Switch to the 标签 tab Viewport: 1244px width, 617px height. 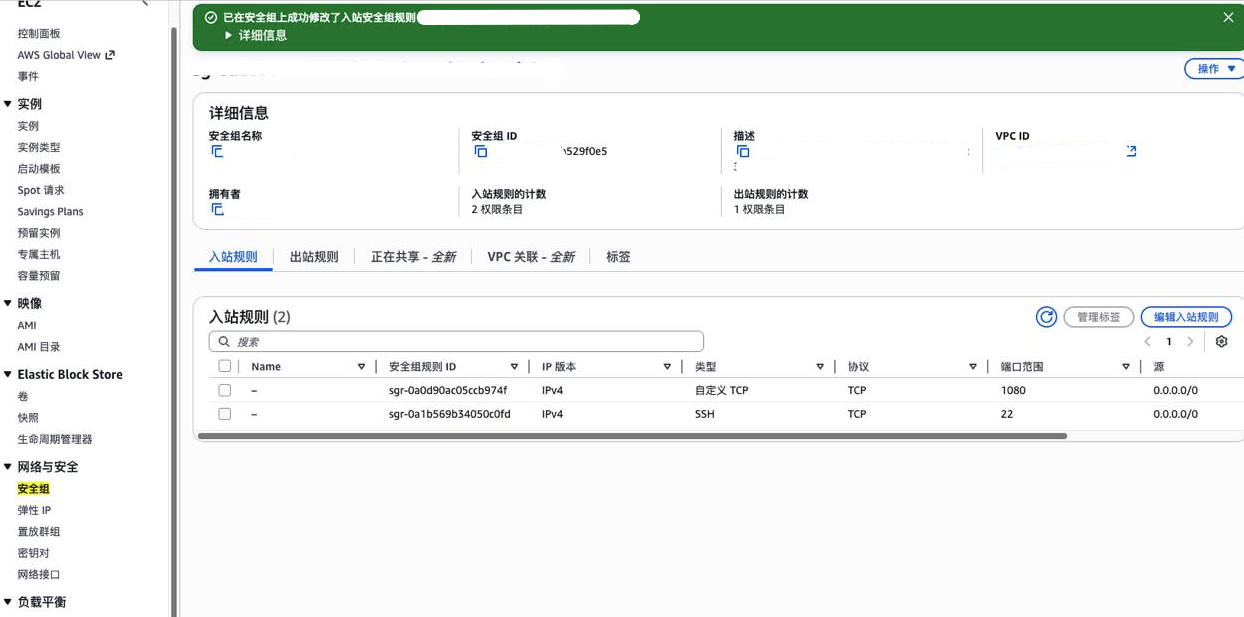(618, 257)
